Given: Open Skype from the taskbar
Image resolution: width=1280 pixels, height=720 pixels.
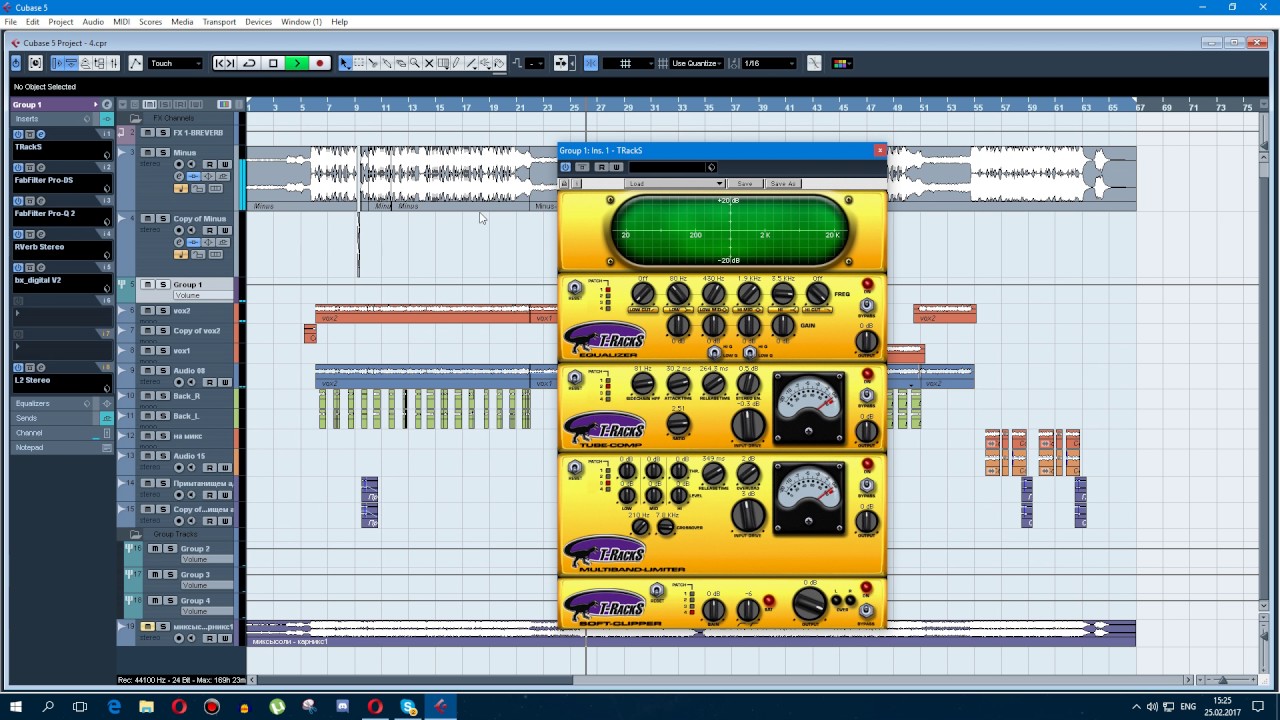Looking at the screenshot, I should [x=408, y=707].
